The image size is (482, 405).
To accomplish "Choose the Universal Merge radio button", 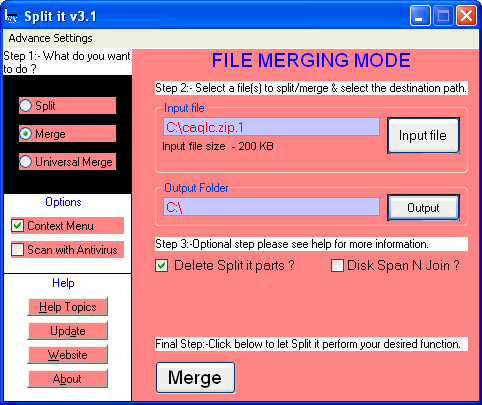I will click(x=26, y=162).
